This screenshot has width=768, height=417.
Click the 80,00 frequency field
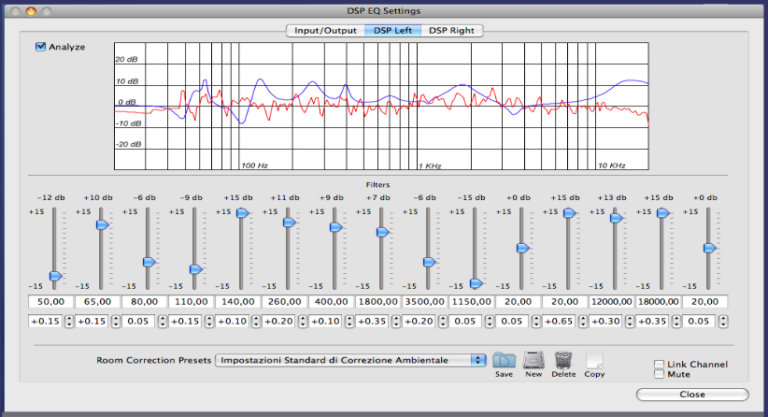pyautogui.click(x=144, y=302)
